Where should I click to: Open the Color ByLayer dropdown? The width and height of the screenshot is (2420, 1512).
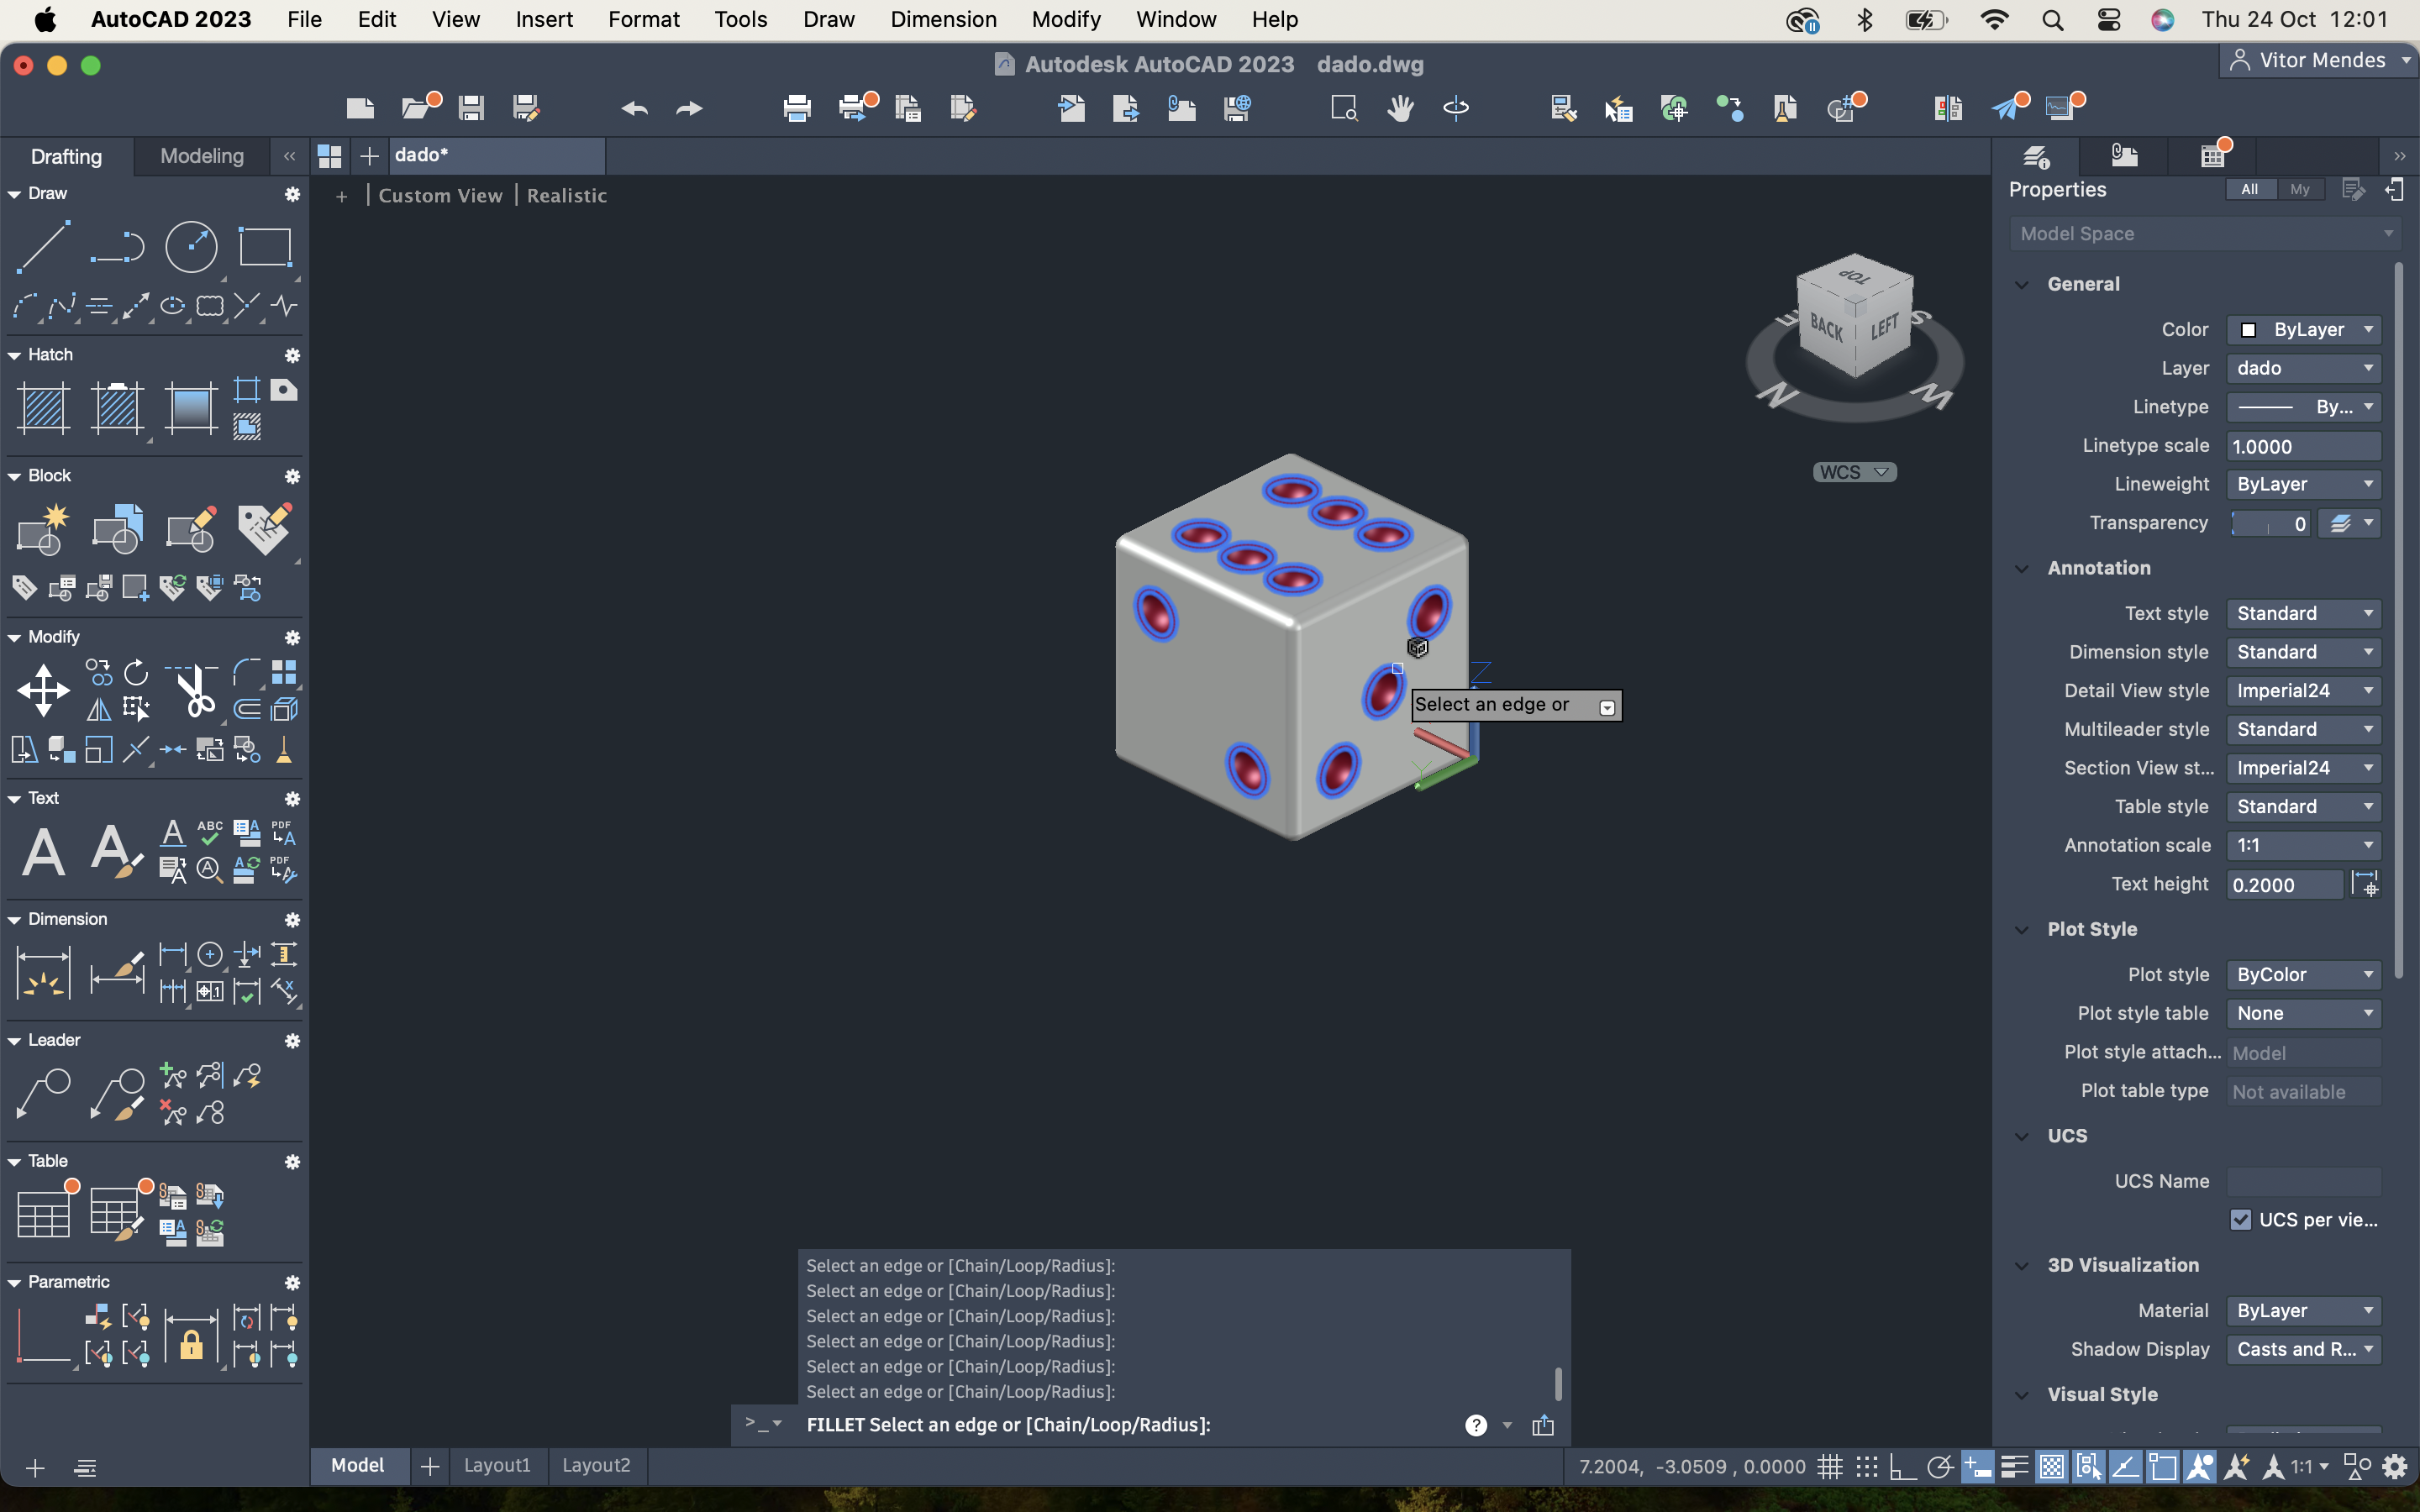pyautogui.click(x=2304, y=329)
